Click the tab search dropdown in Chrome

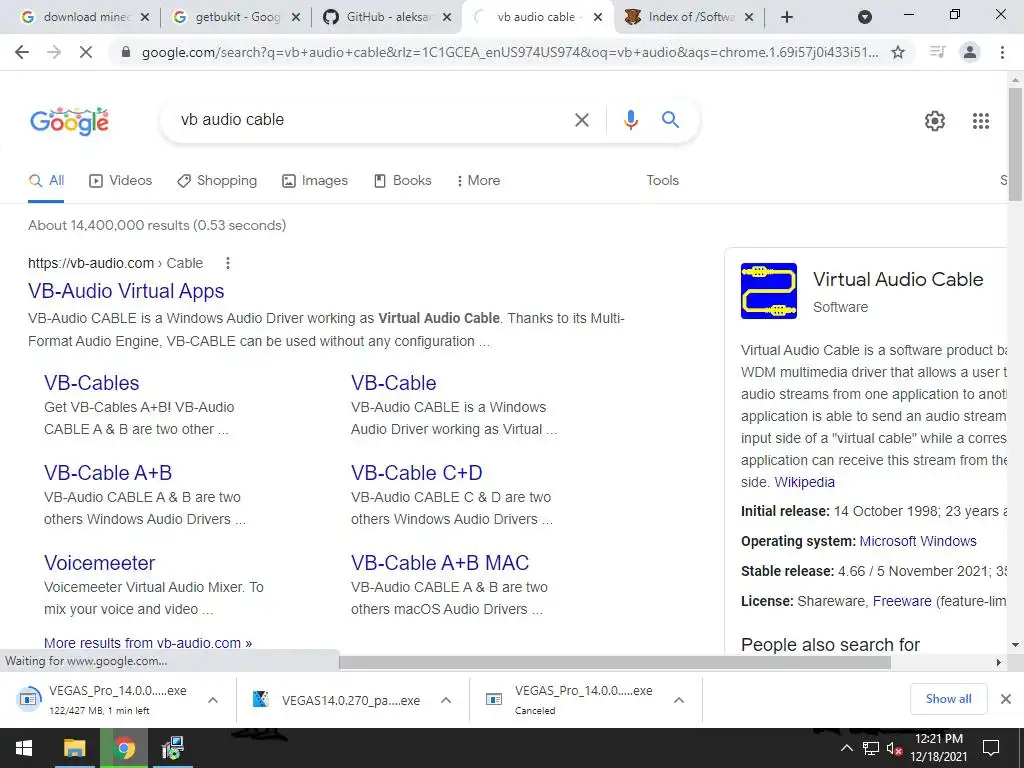pos(865,18)
